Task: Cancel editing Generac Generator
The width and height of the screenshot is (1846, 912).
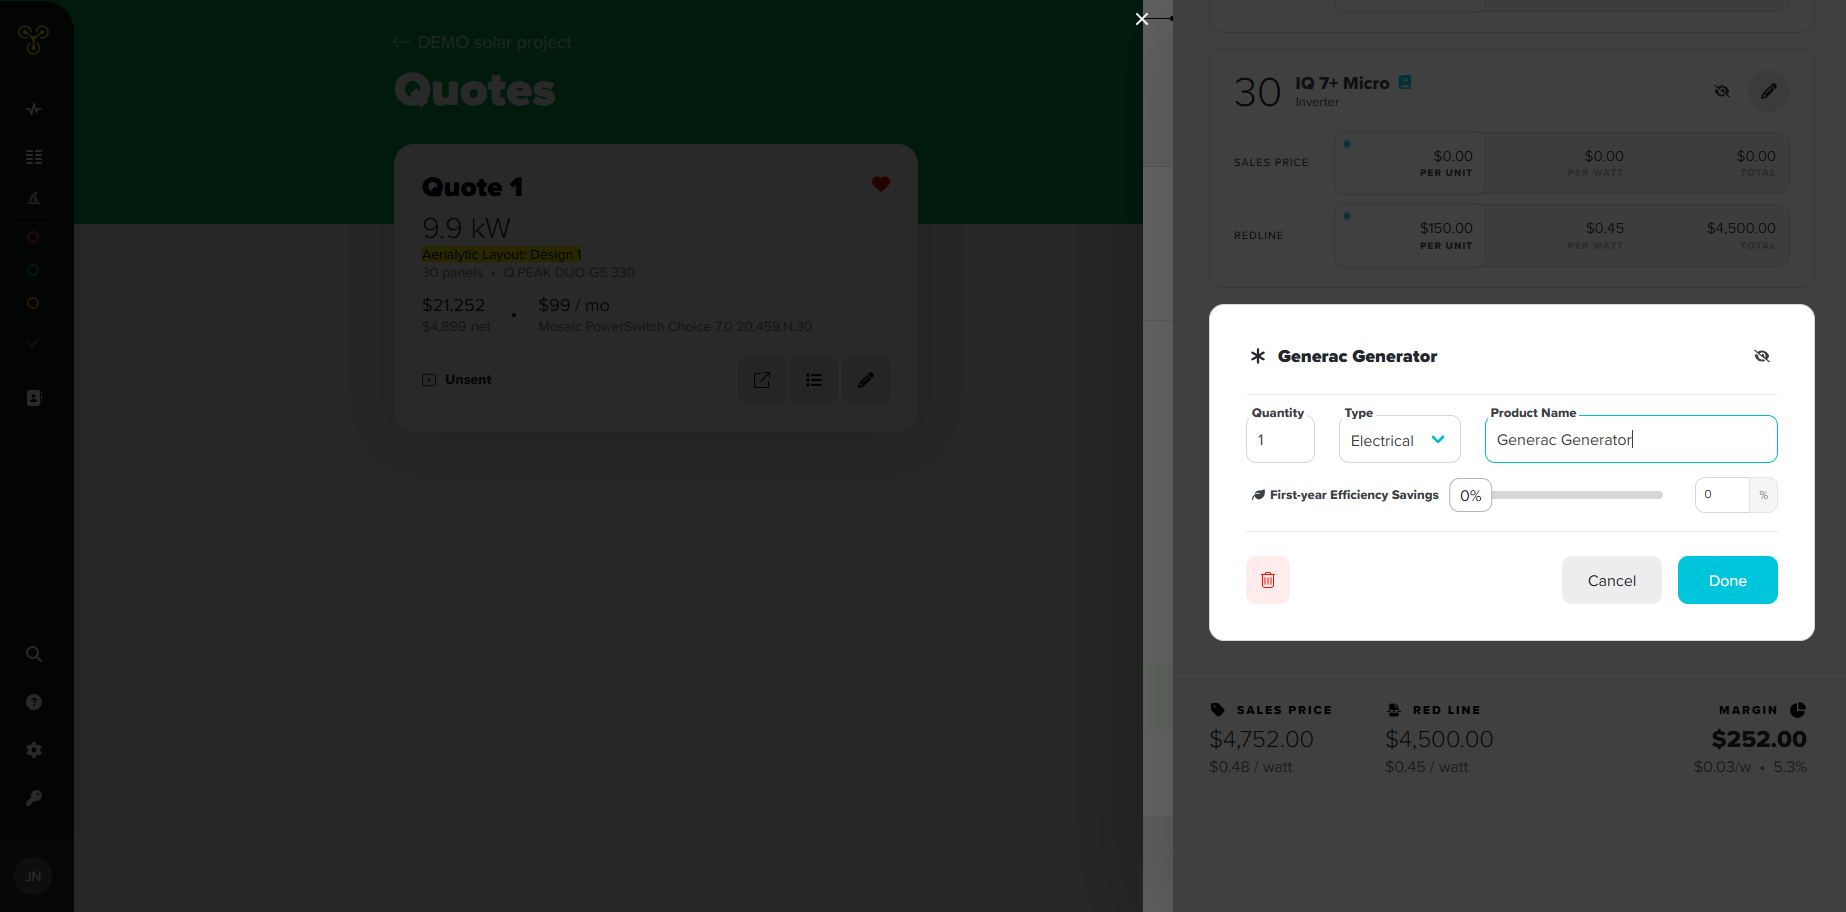Action: pyautogui.click(x=1612, y=580)
